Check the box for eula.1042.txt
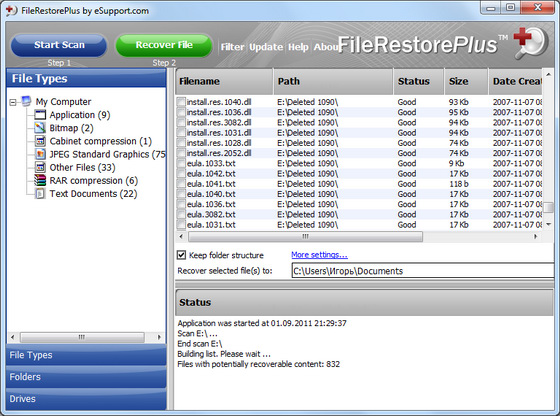Screen dimensions: 560x416 pyautogui.click(x=181, y=174)
